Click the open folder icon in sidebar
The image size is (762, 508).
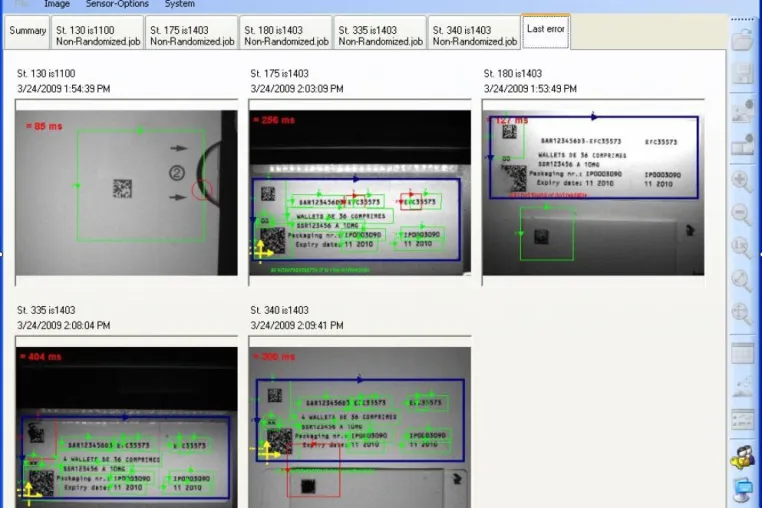tap(742, 38)
